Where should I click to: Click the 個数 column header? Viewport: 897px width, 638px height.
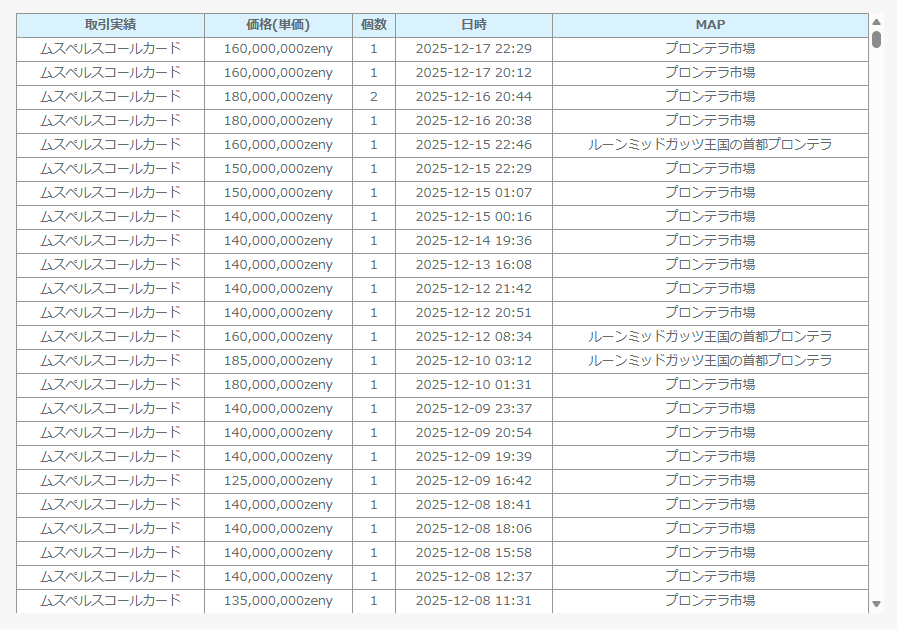[x=374, y=25]
